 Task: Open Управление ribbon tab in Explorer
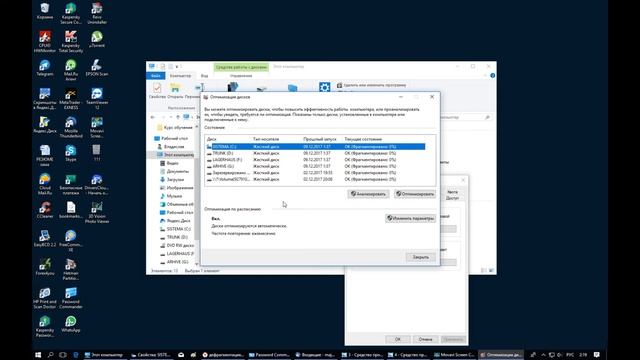click(x=241, y=76)
